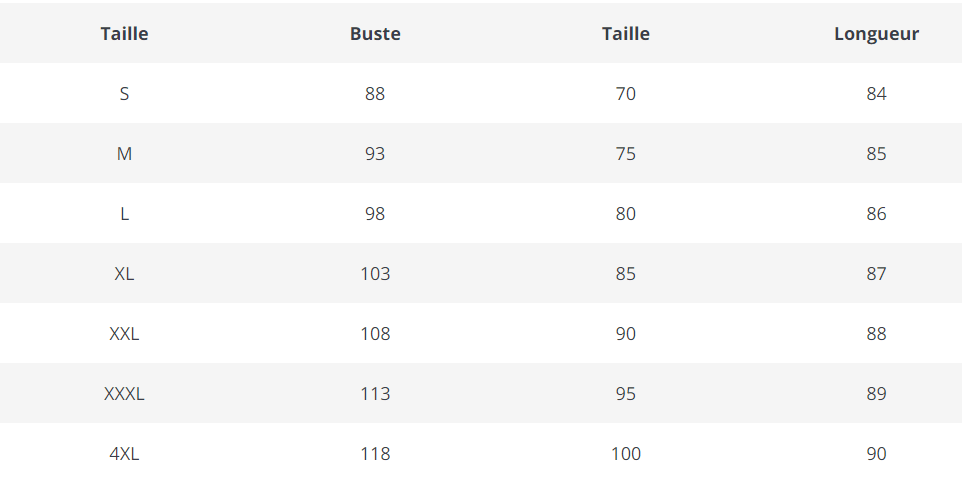Click the XXL size label
This screenshot has height=498, width=962.
(x=124, y=334)
